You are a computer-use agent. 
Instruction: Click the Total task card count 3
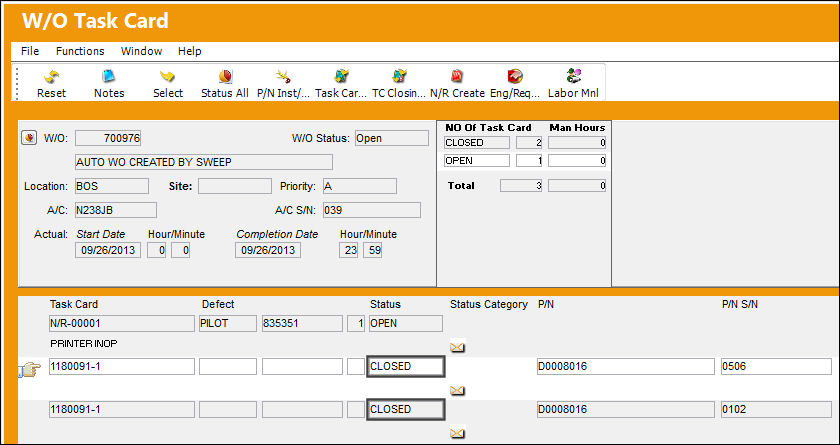click(521, 186)
